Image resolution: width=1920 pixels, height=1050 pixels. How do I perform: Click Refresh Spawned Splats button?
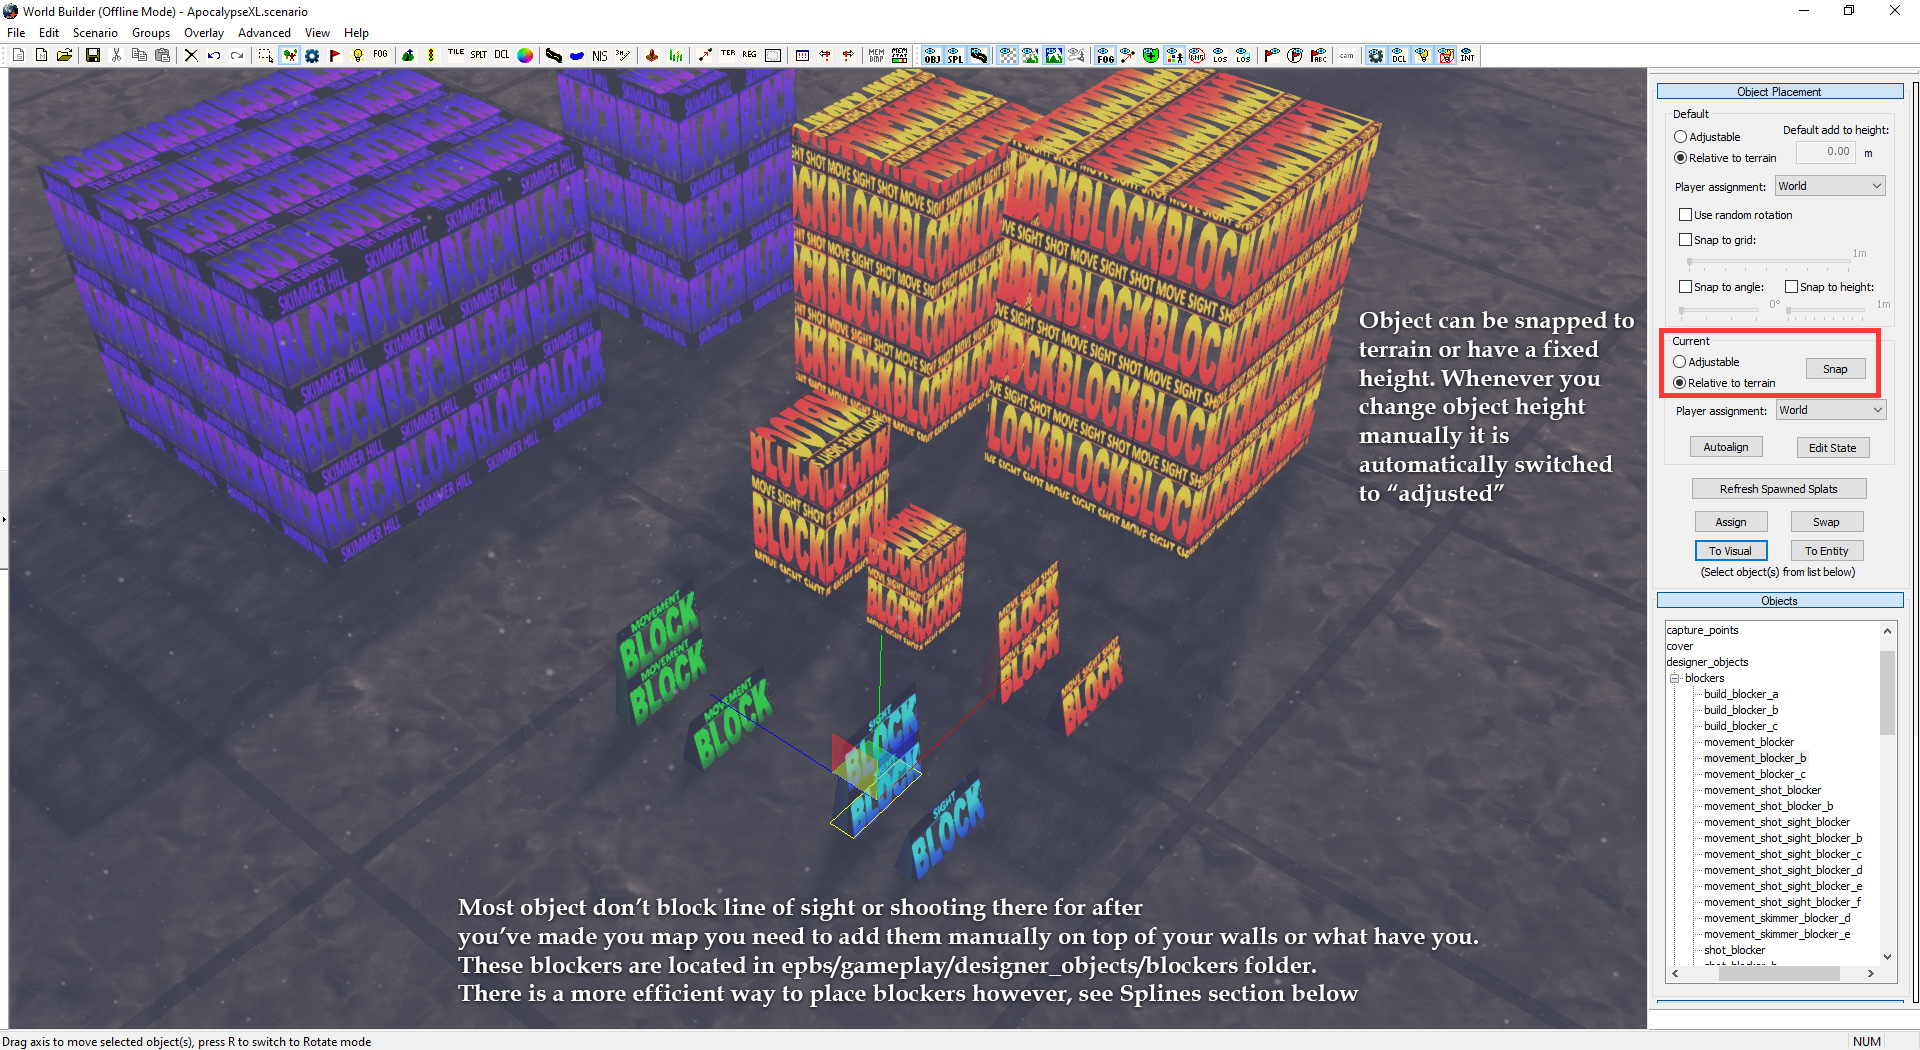coord(1778,489)
